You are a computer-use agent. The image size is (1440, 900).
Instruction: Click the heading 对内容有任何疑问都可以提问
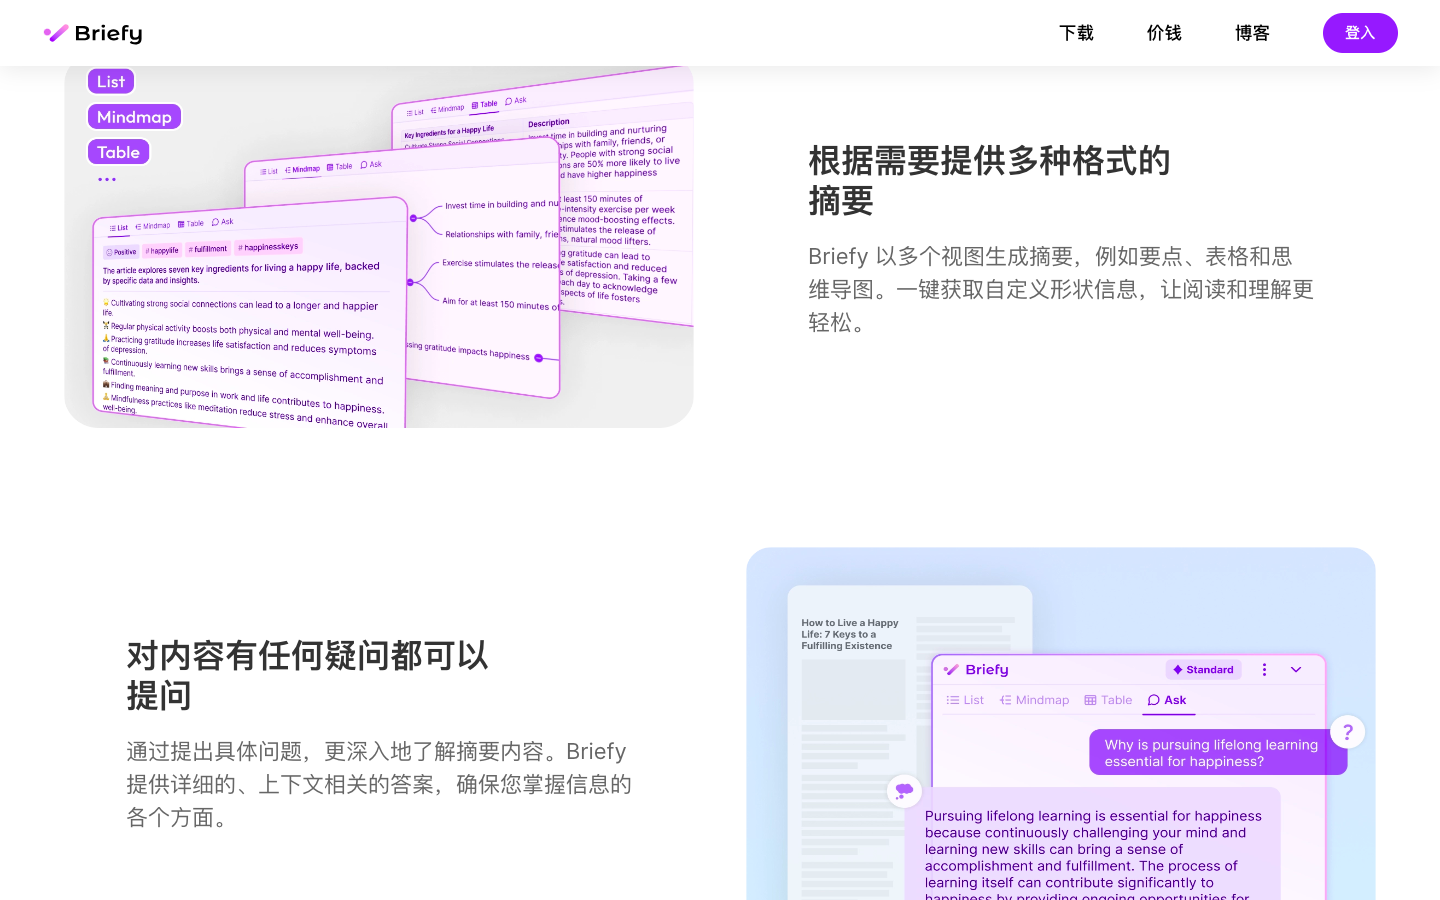tap(307, 676)
